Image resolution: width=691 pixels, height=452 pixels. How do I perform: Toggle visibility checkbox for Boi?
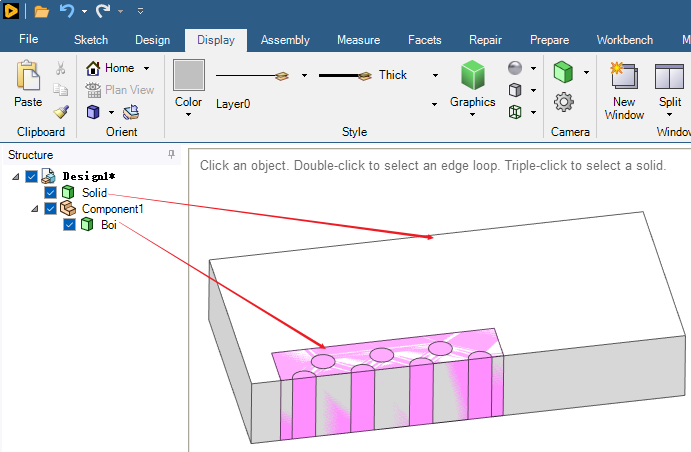coord(69,225)
